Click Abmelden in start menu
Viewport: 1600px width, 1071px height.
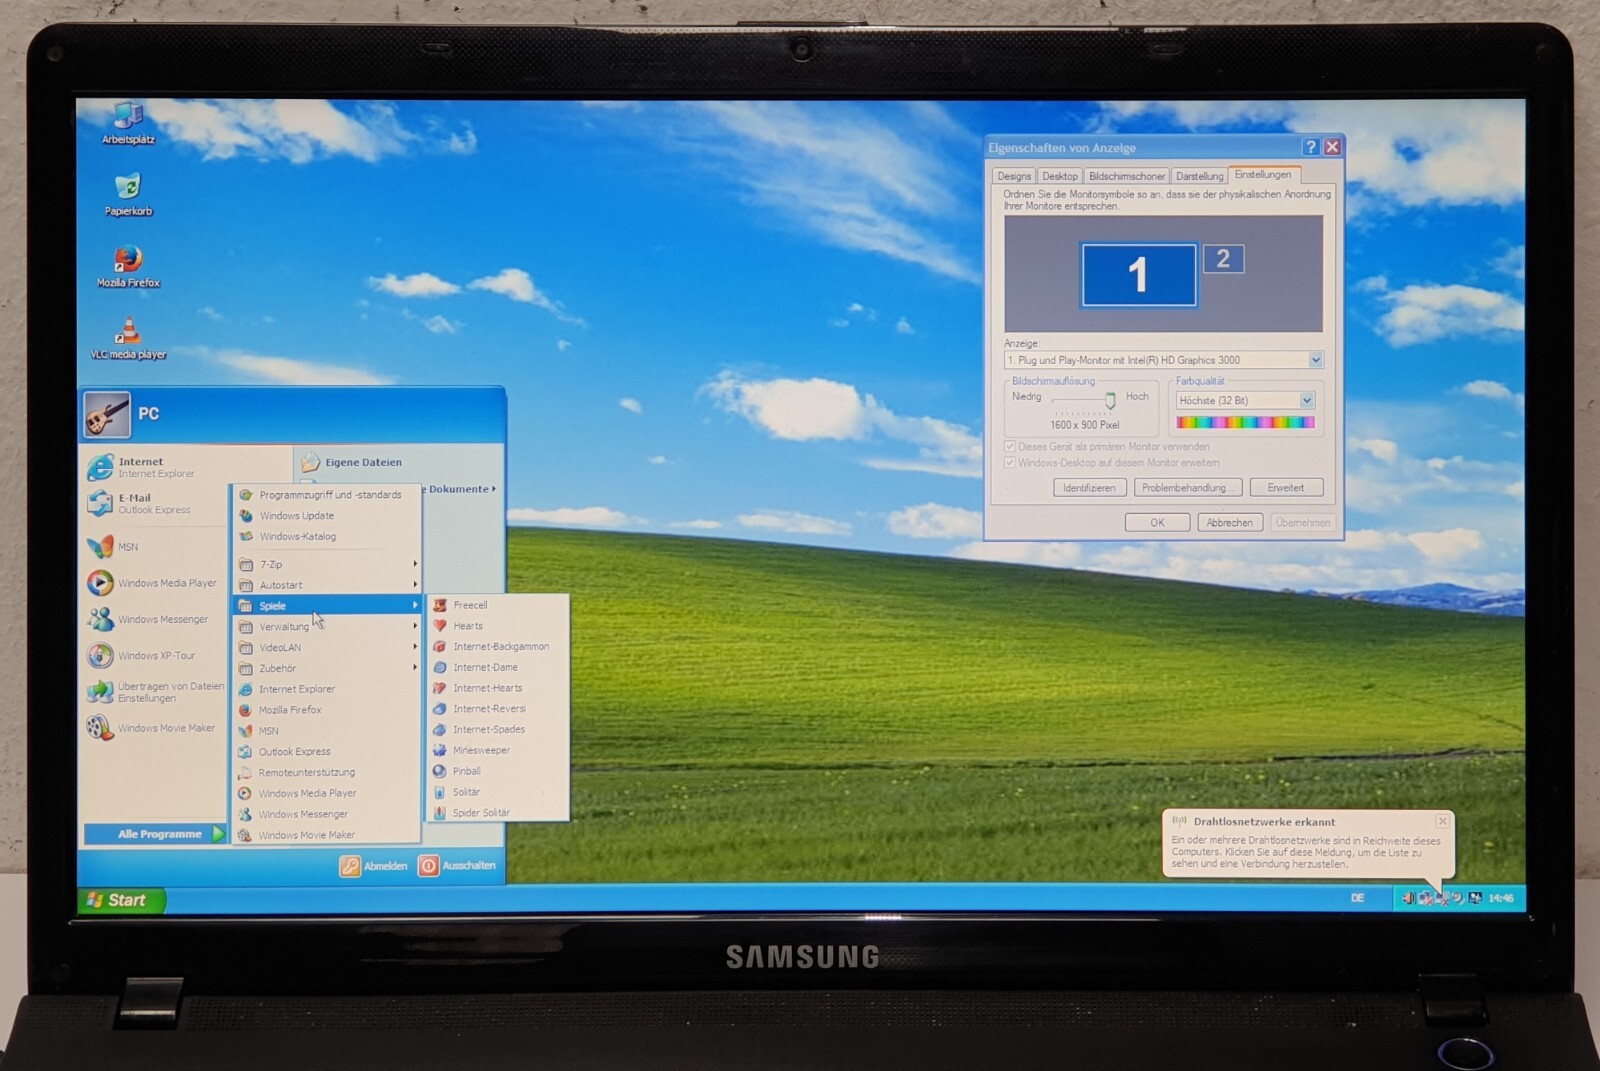pos(373,866)
